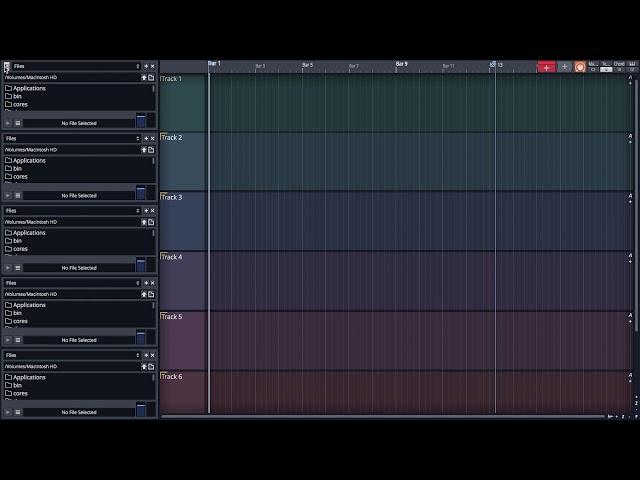
Task: Click the automation 'A' button on Track 2
Action: [630, 136]
